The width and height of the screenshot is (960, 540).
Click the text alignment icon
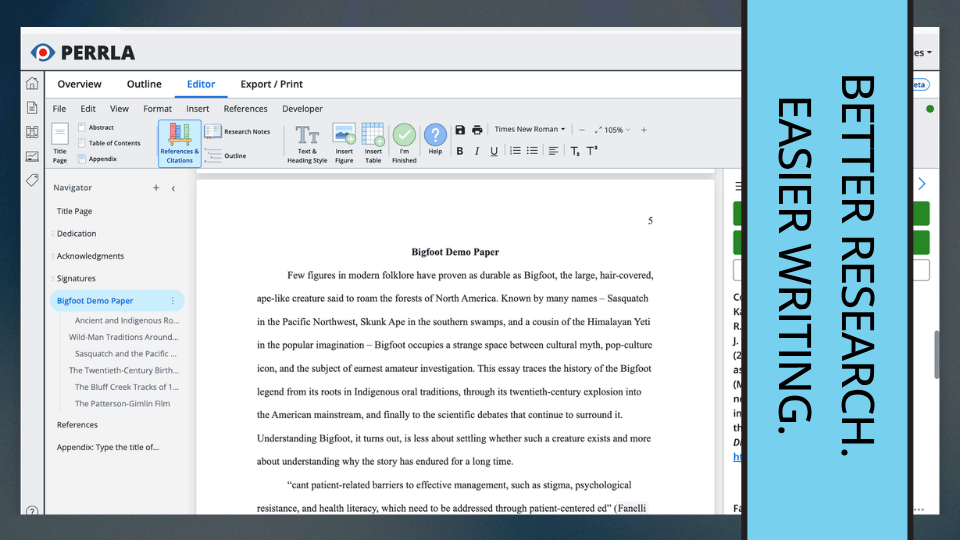tap(553, 151)
